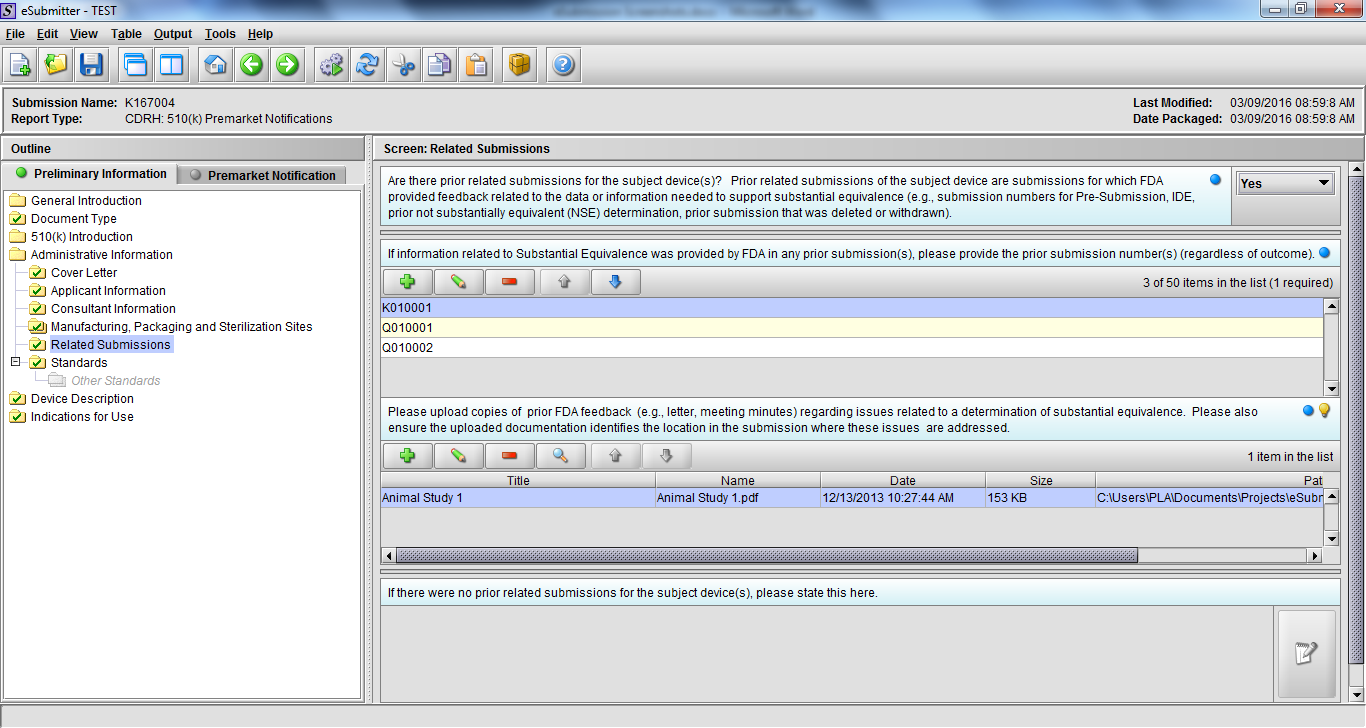Image resolution: width=1366 pixels, height=728 pixels.
Task: View uploaded file with magnifying glass icon
Action: [x=561, y=457]
